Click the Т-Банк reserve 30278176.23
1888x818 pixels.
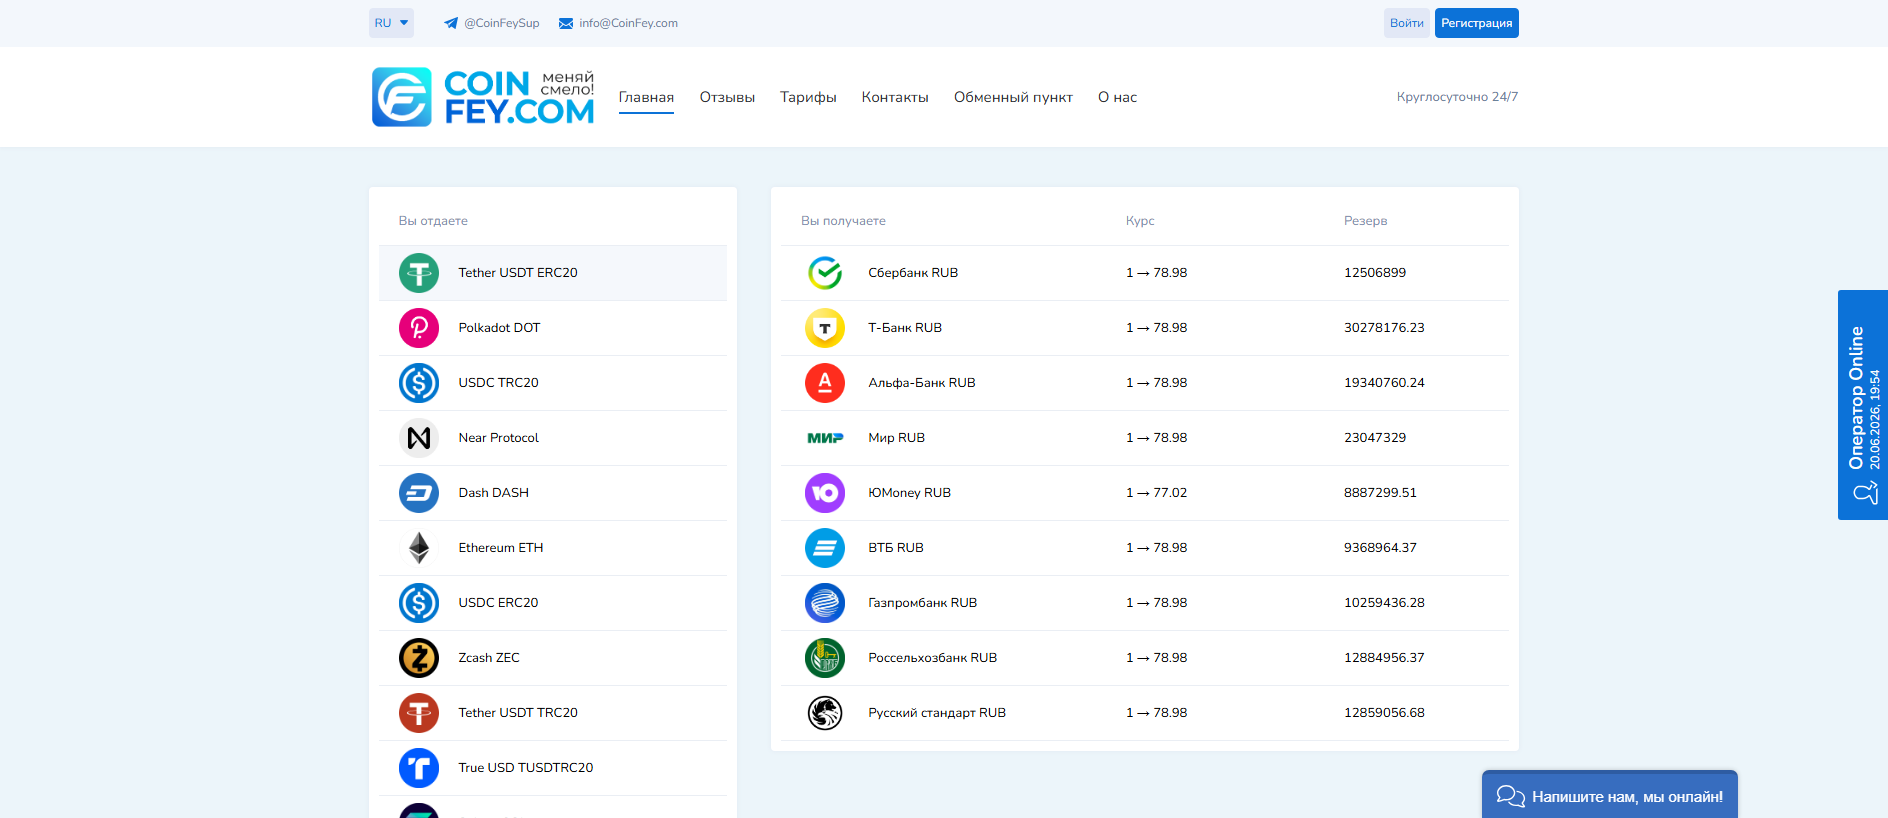[x=1384, y=328]
